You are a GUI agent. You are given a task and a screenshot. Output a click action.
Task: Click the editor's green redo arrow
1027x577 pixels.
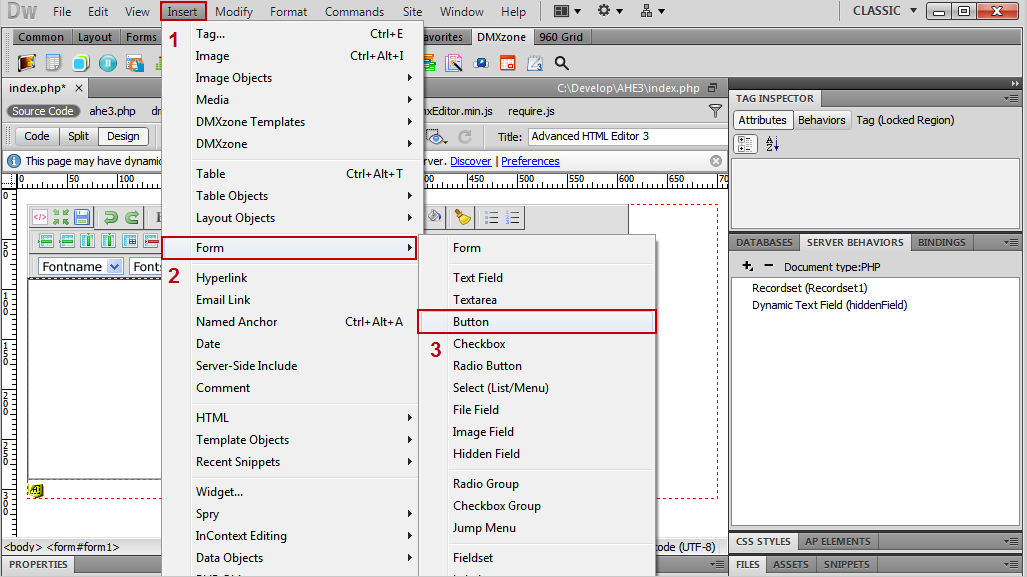(x=132, y=217)
